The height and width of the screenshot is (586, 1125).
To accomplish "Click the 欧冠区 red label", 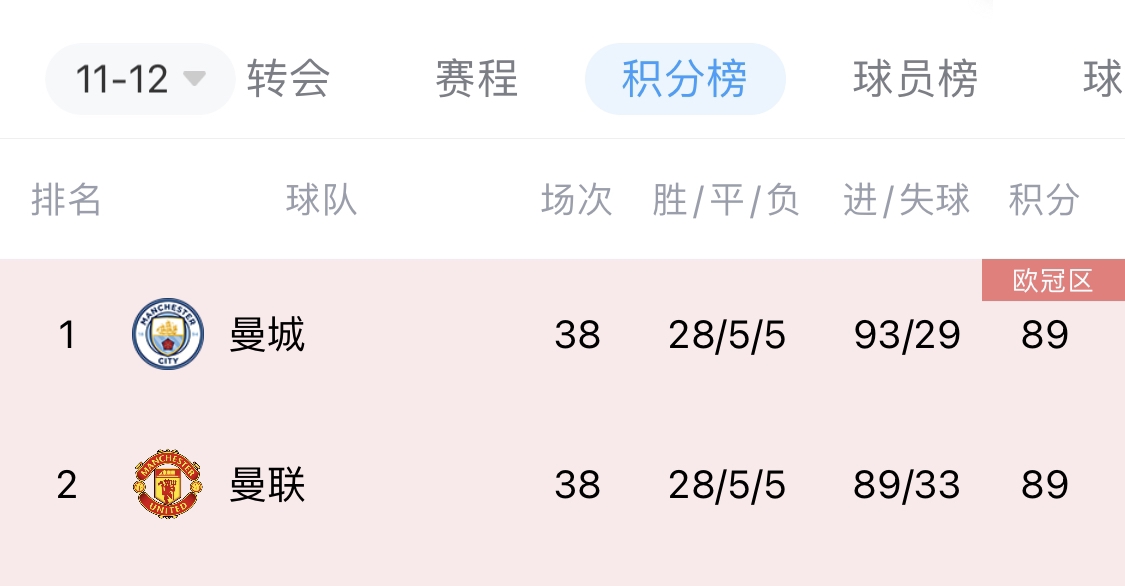I will [x=1053, y=280].
